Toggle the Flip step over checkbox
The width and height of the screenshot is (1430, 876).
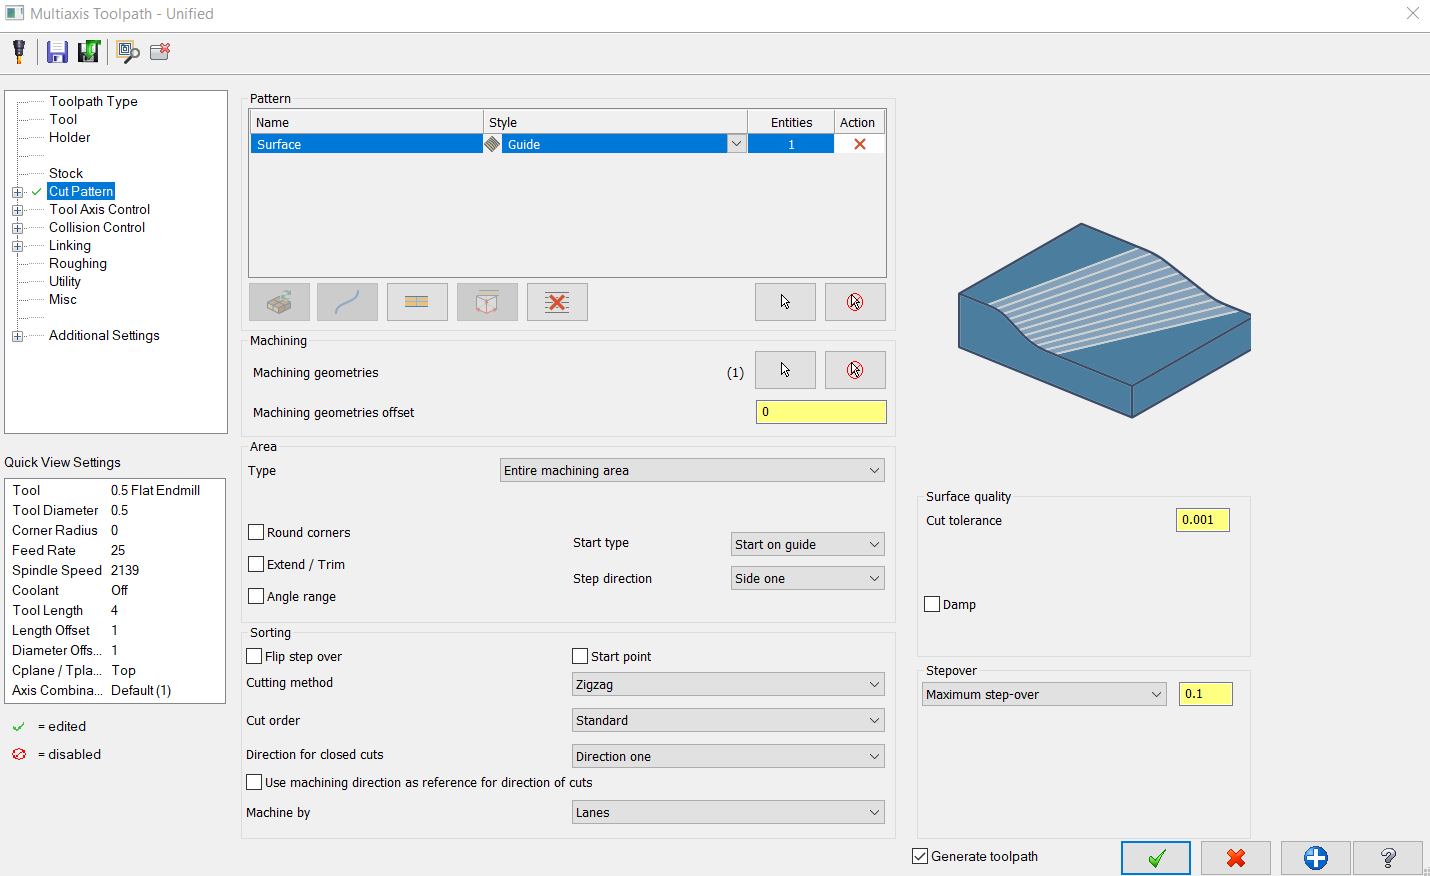tap(254, 656)
